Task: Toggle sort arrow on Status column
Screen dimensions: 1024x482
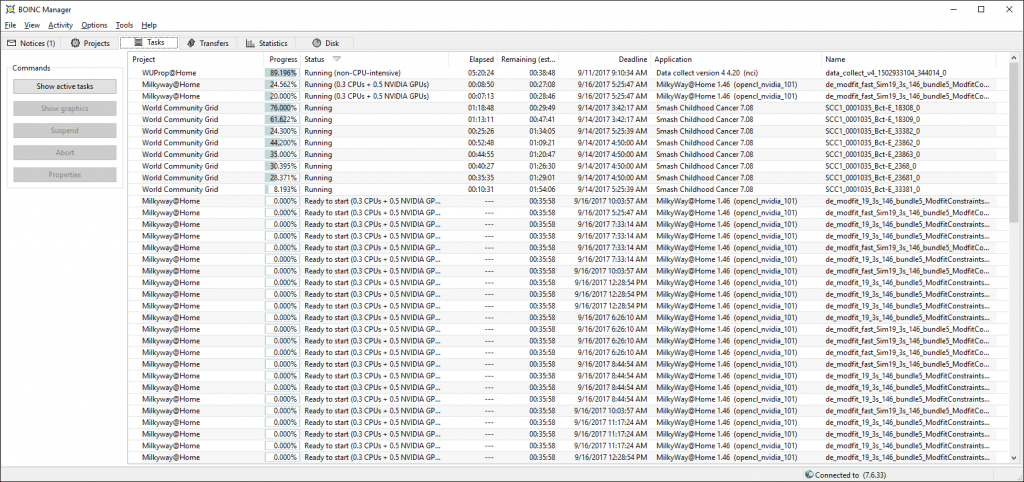Action: coord(337,60)
